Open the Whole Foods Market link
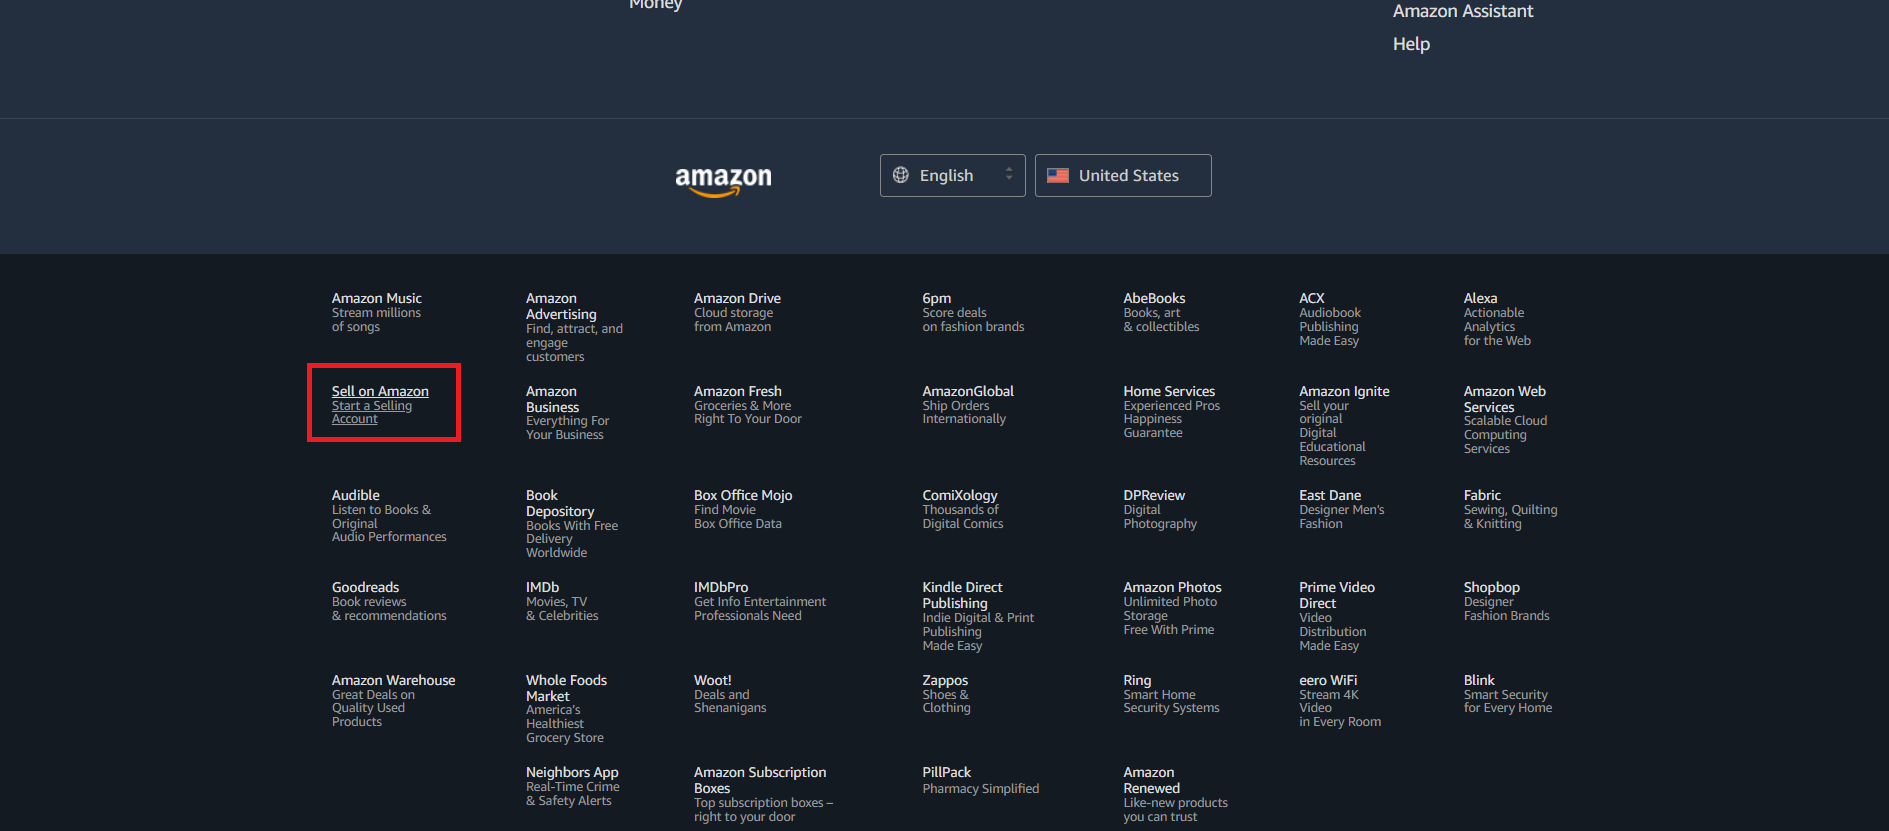The image size is (1889, 831). 566,709
